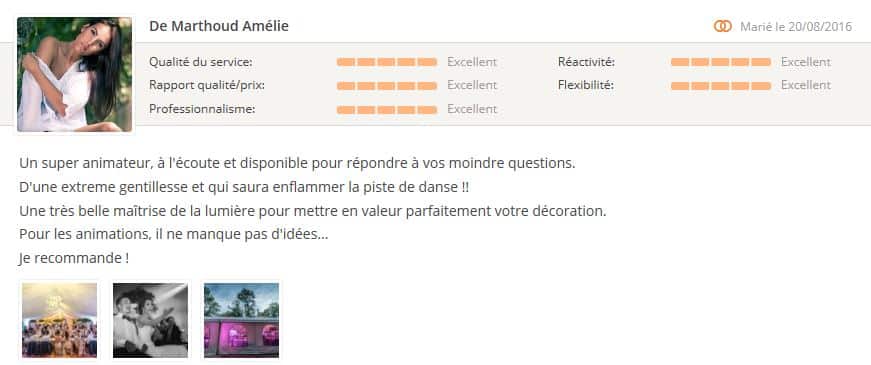Open the black-and-white couple photo thumbnail
Image resolution: width=871 pixels, height=365 pixels.
(x=151, y=320)
